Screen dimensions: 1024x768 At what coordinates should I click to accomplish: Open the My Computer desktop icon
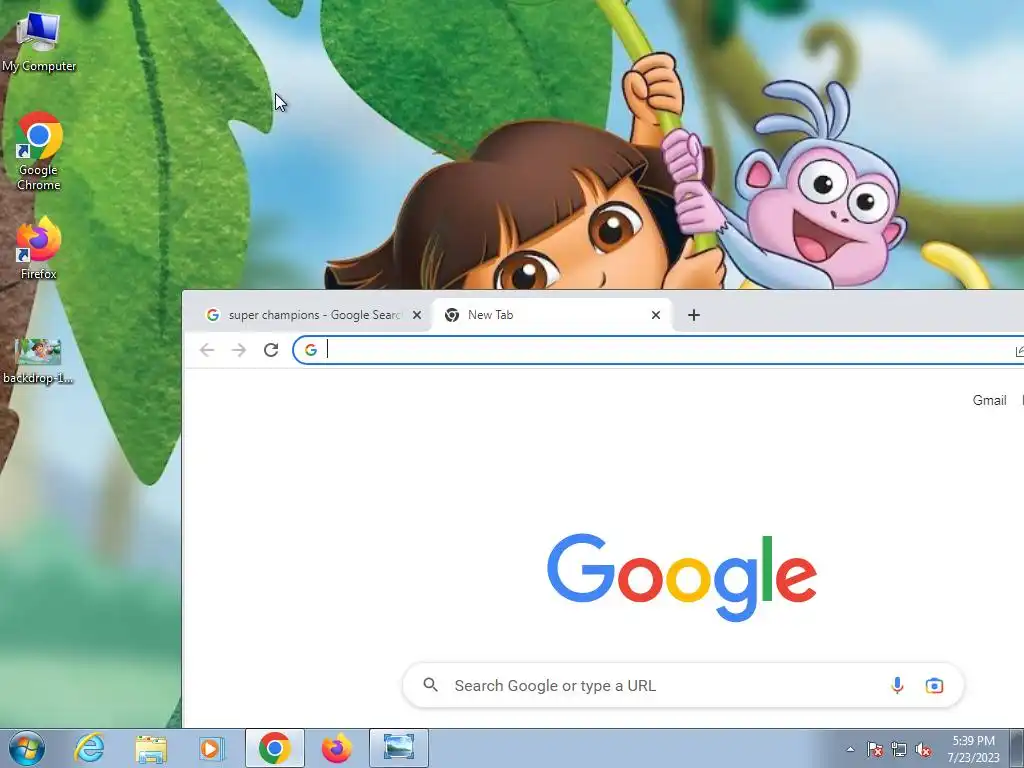click(x=38, y=42)
